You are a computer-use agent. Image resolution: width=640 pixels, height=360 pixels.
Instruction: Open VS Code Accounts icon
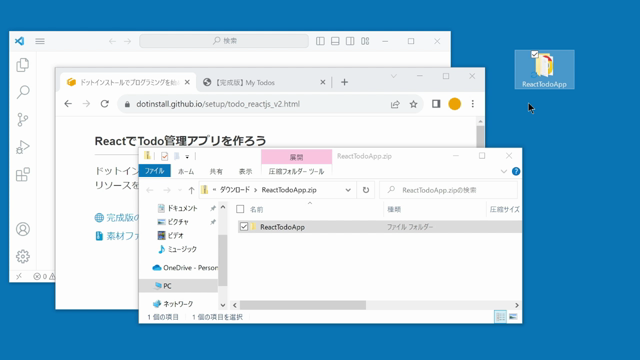pyautogui.click(x=23, y=229)
